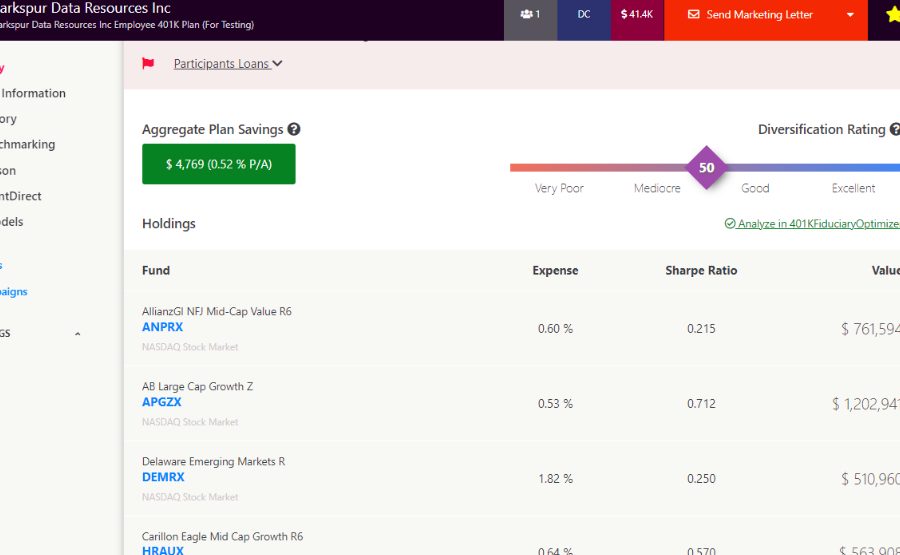Click the ANPRX fund ticker link
The image size is (900, 555).
coord(162,327)
